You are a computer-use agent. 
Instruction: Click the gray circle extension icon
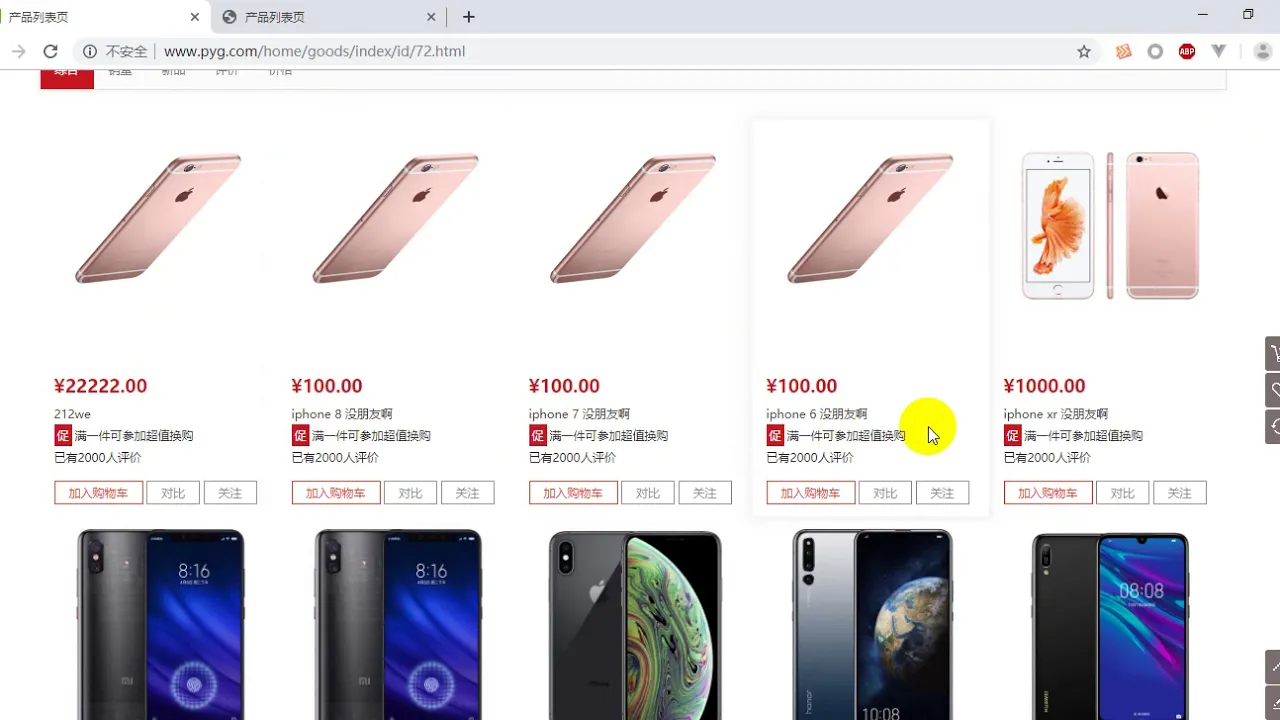pos(1155,51)
